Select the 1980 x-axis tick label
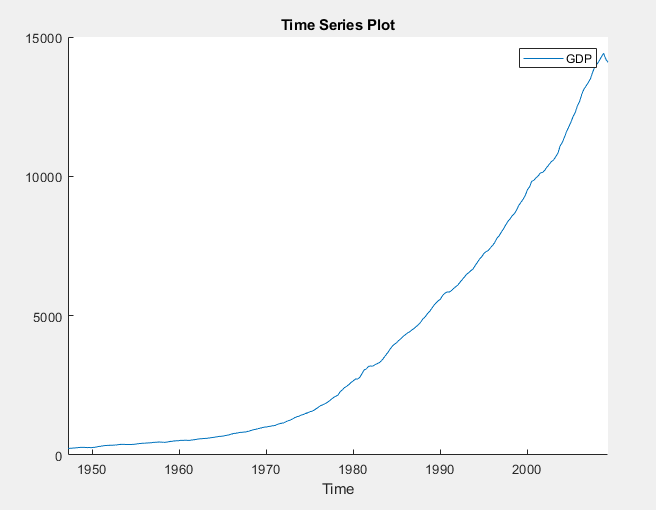The image size is (656, 510). tap(353, 470)
